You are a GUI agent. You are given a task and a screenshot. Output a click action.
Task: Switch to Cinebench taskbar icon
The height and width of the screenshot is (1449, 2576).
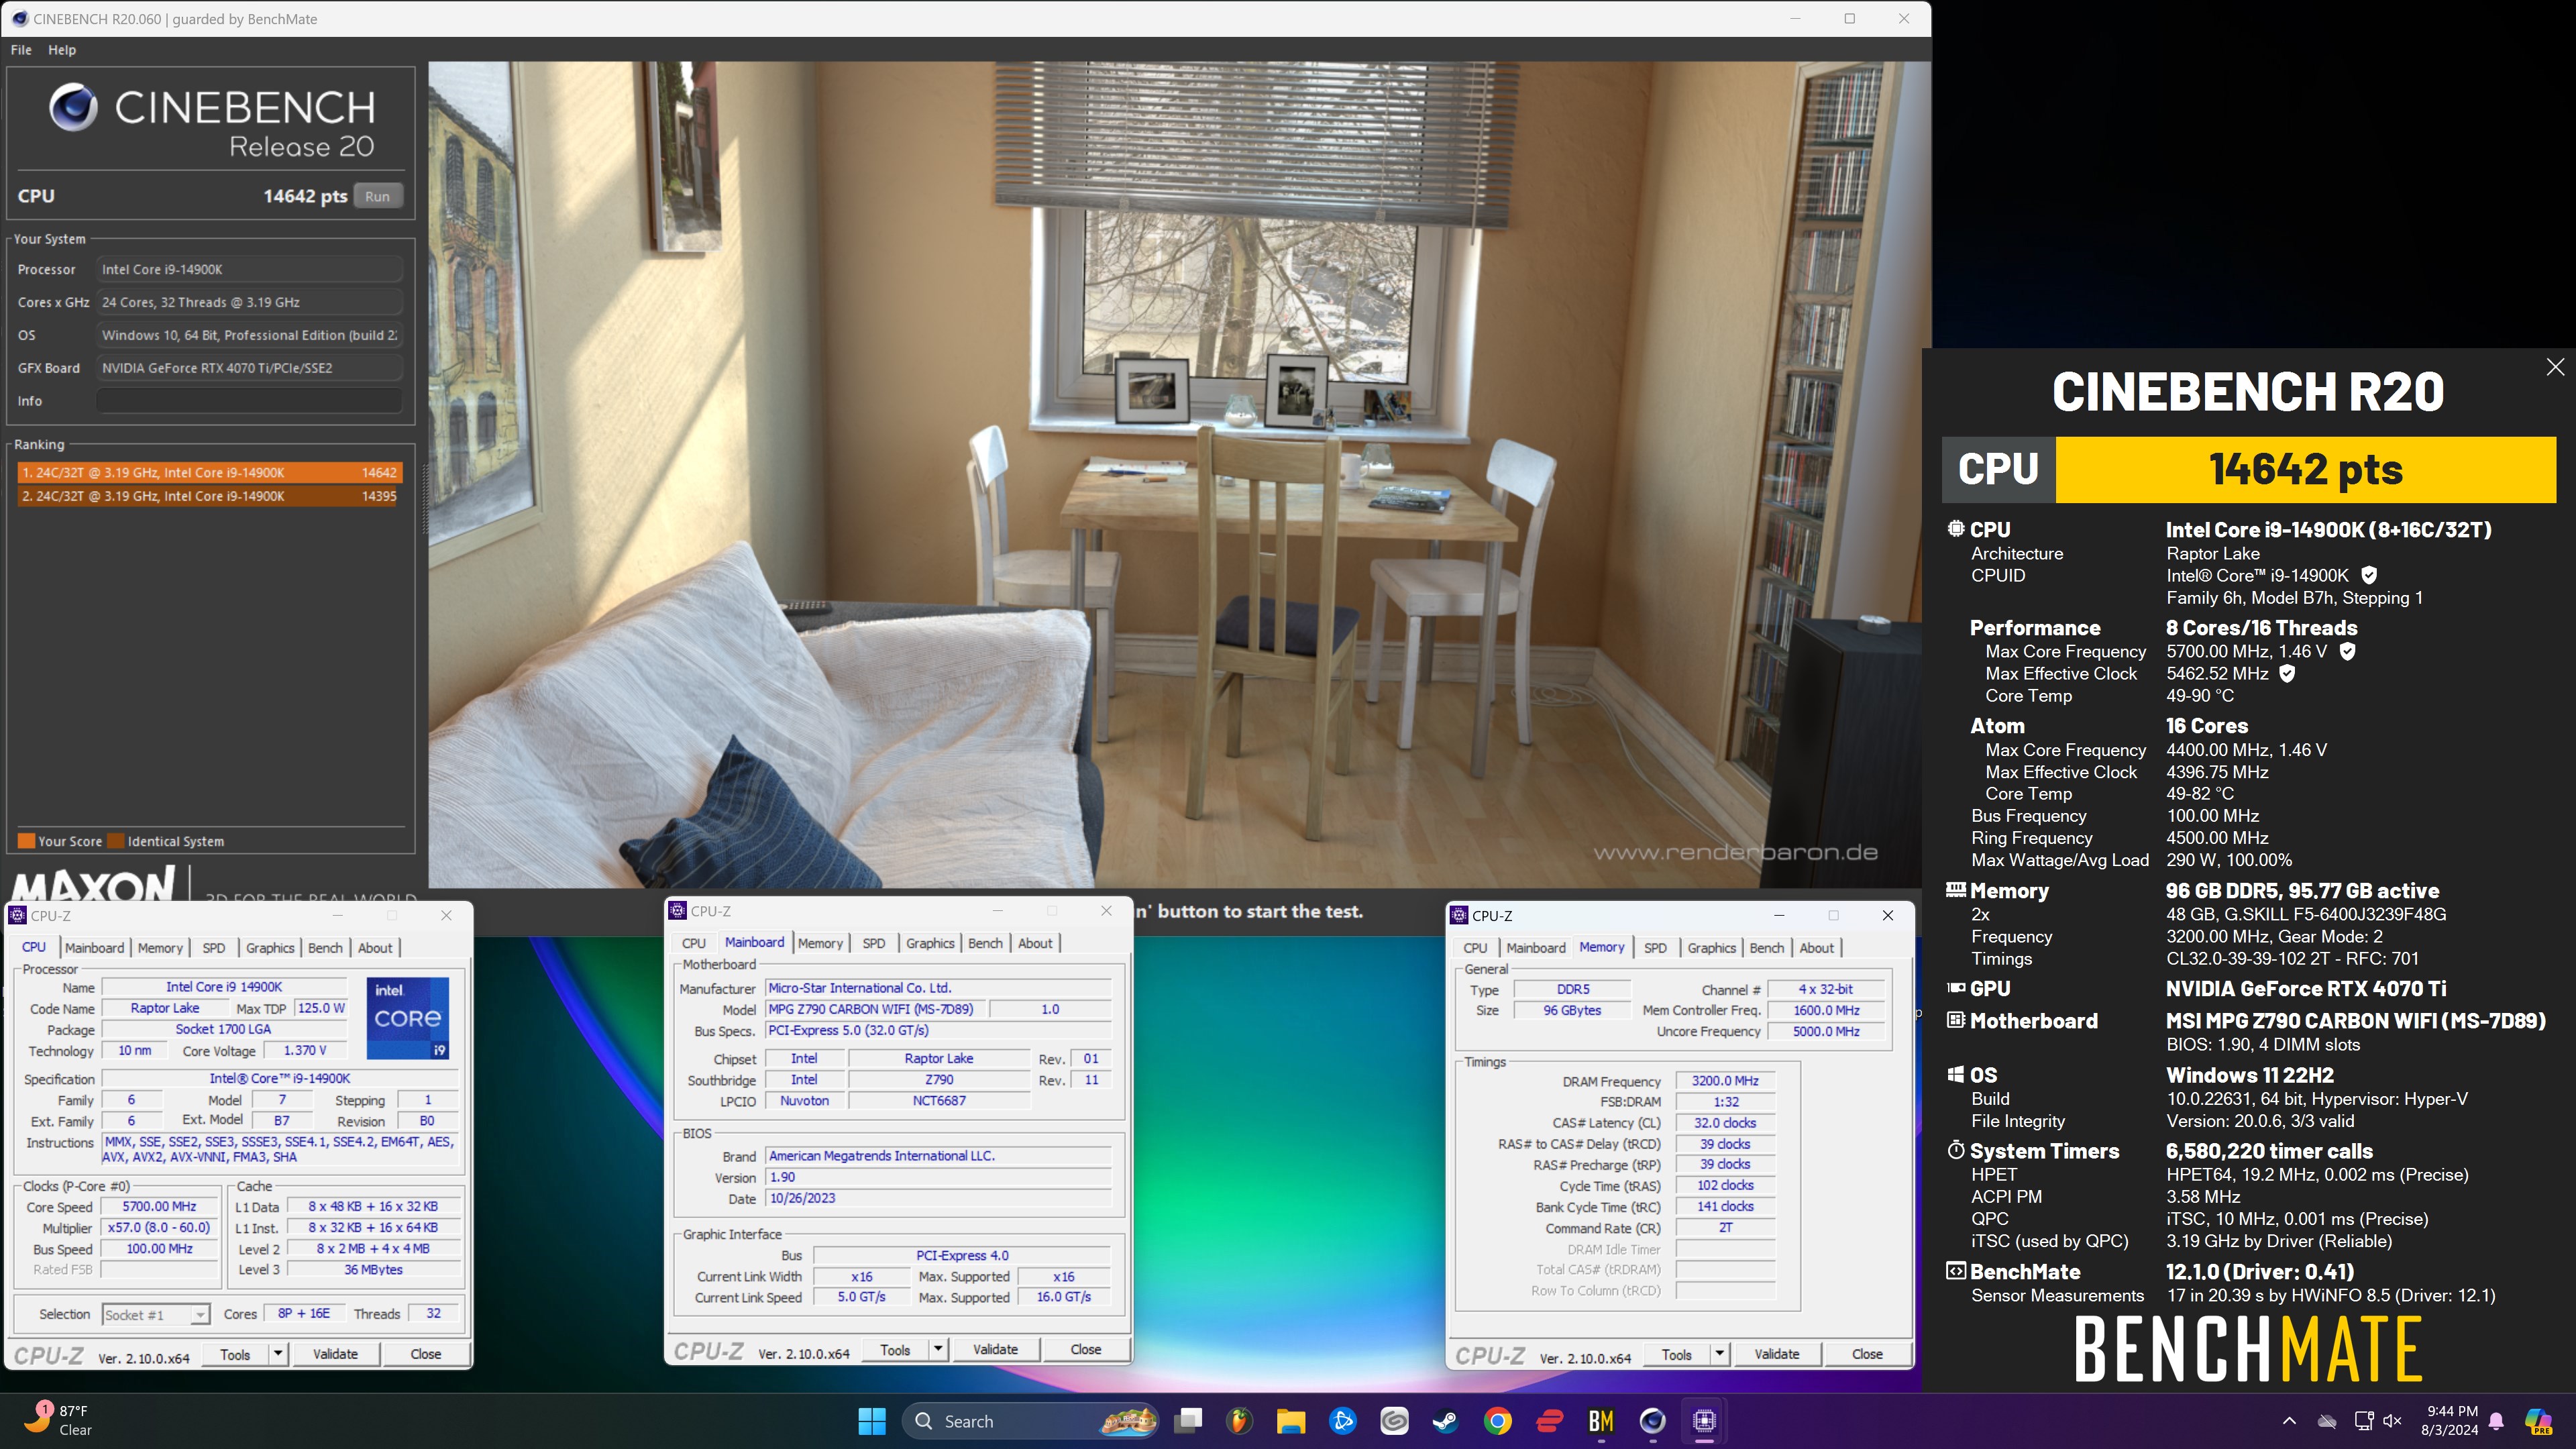coord(1652,1421)
